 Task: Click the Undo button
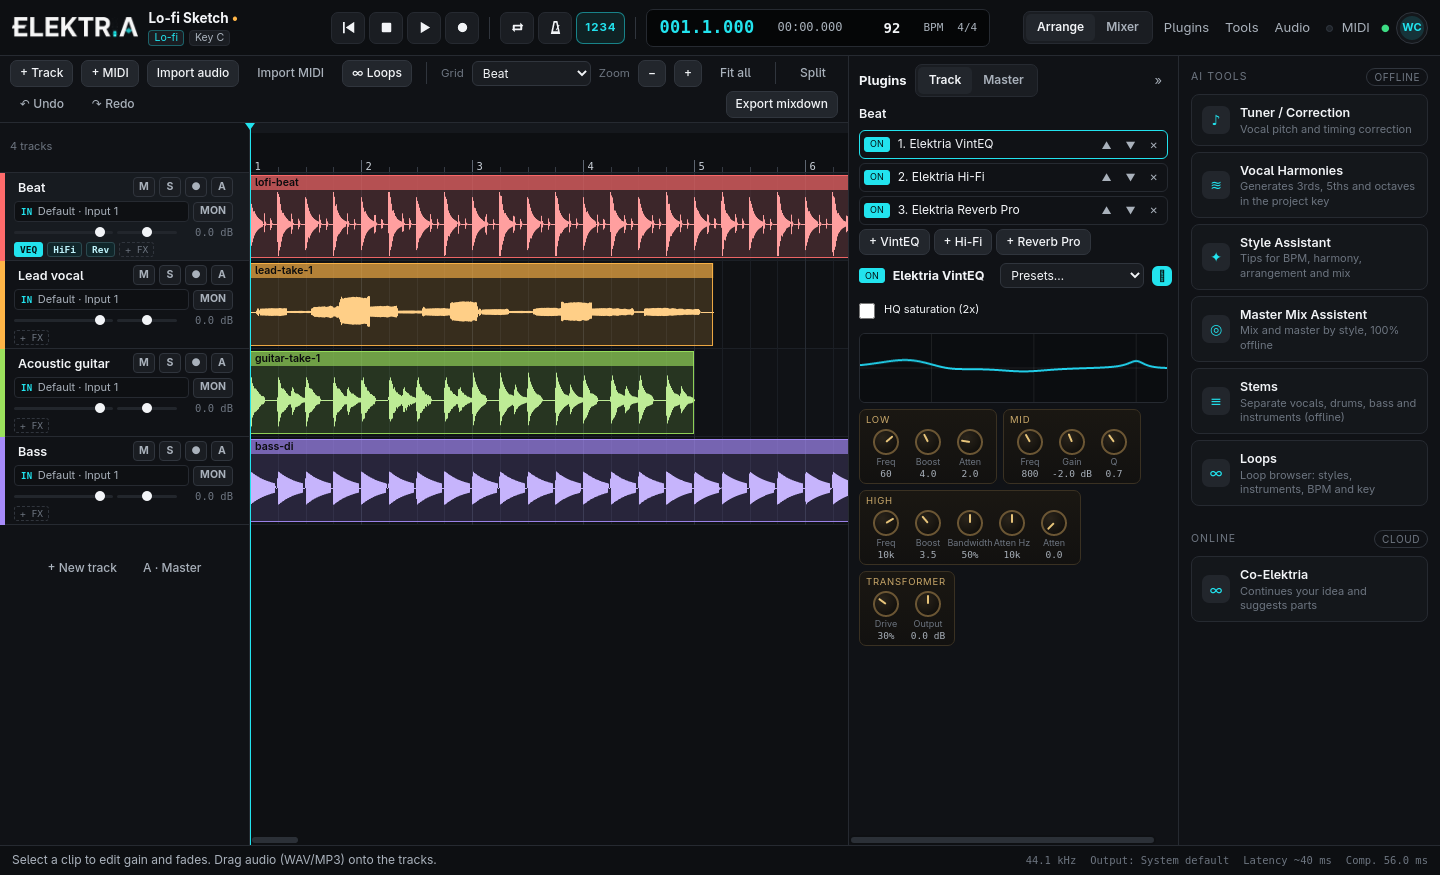42,104
